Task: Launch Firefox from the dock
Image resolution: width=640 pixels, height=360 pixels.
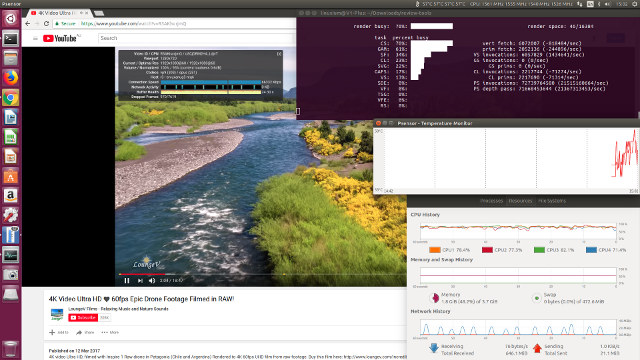Action: pos(11,78)
